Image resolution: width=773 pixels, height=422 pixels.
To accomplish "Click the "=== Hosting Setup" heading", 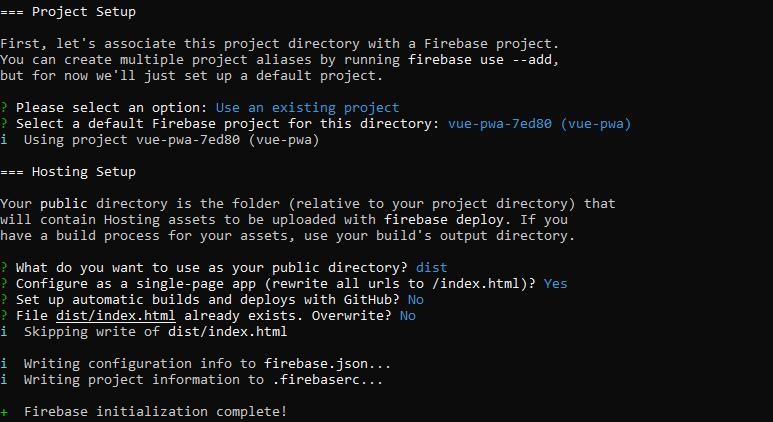I will click(68, 172).
